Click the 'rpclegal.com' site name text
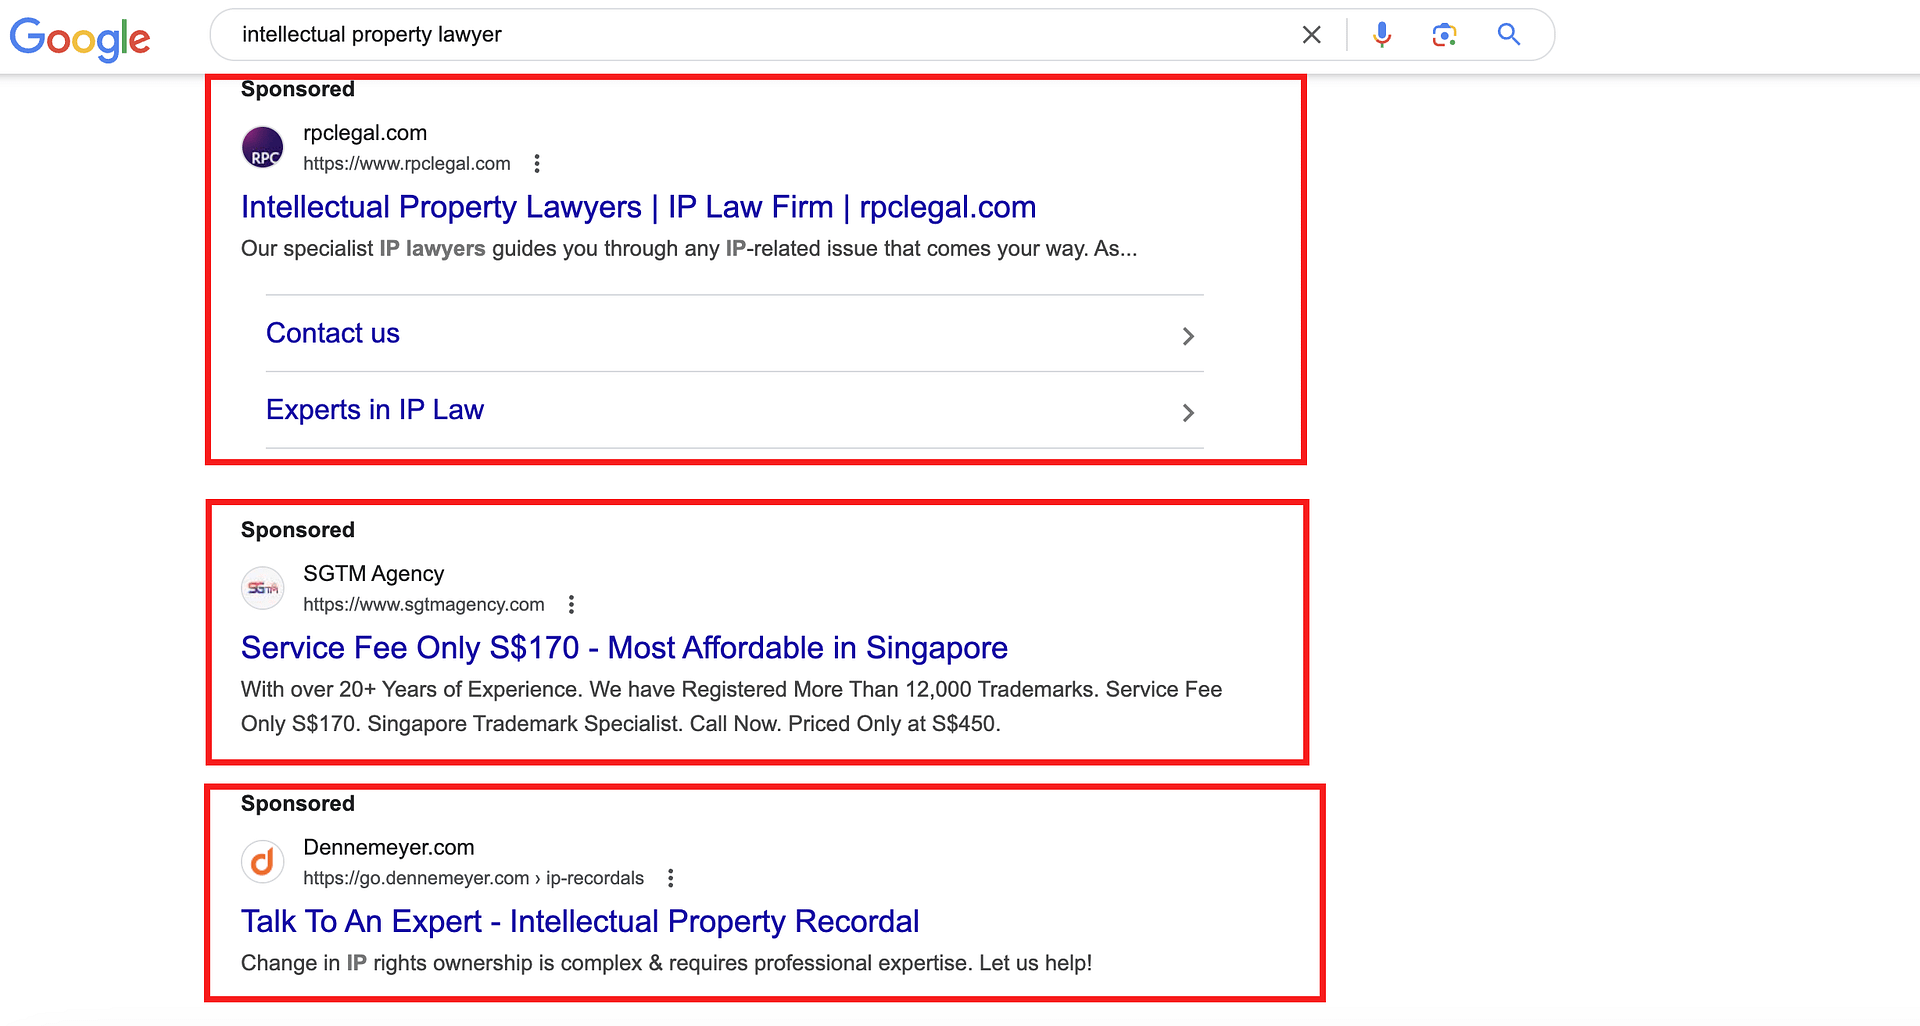 365,133
